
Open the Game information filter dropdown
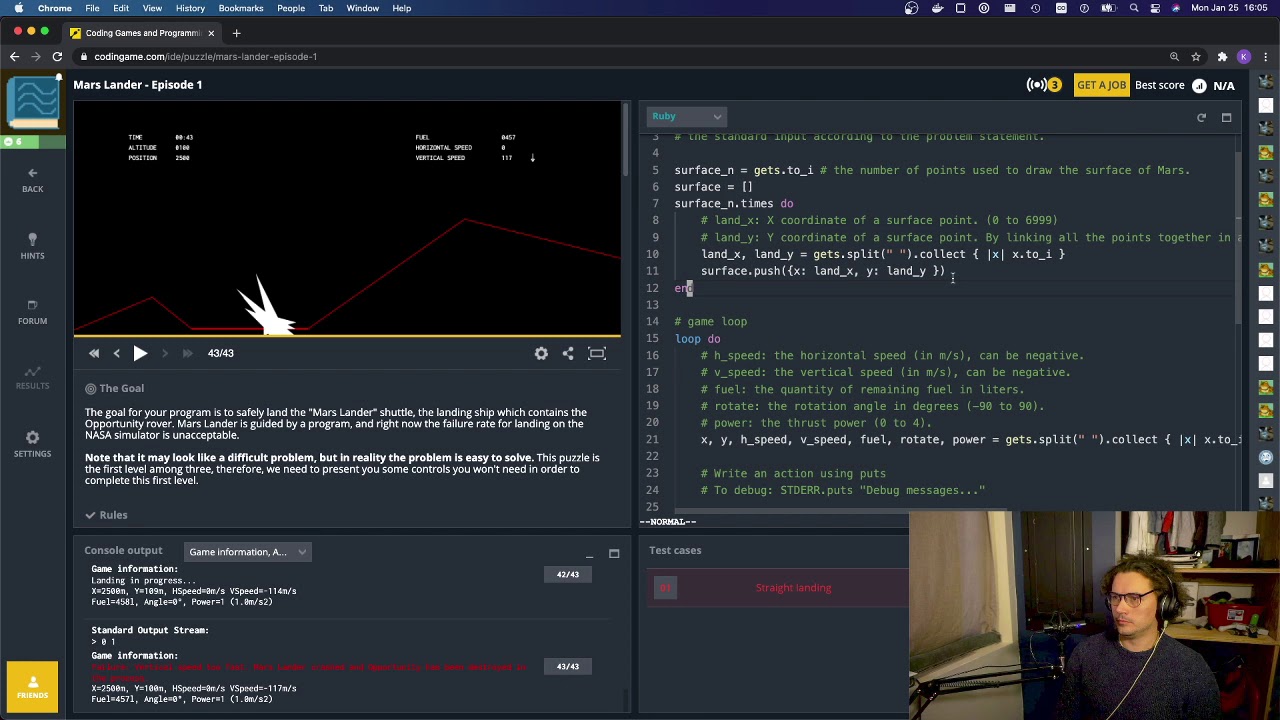(248, 552)
